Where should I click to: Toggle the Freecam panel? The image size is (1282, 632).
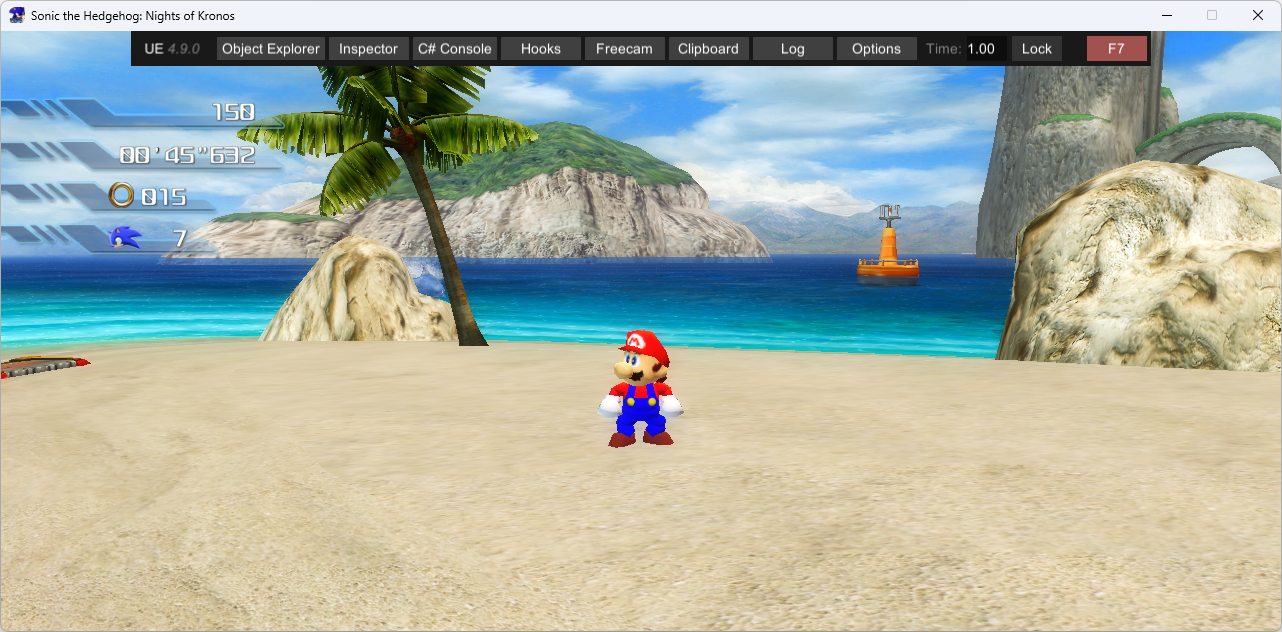624,48
